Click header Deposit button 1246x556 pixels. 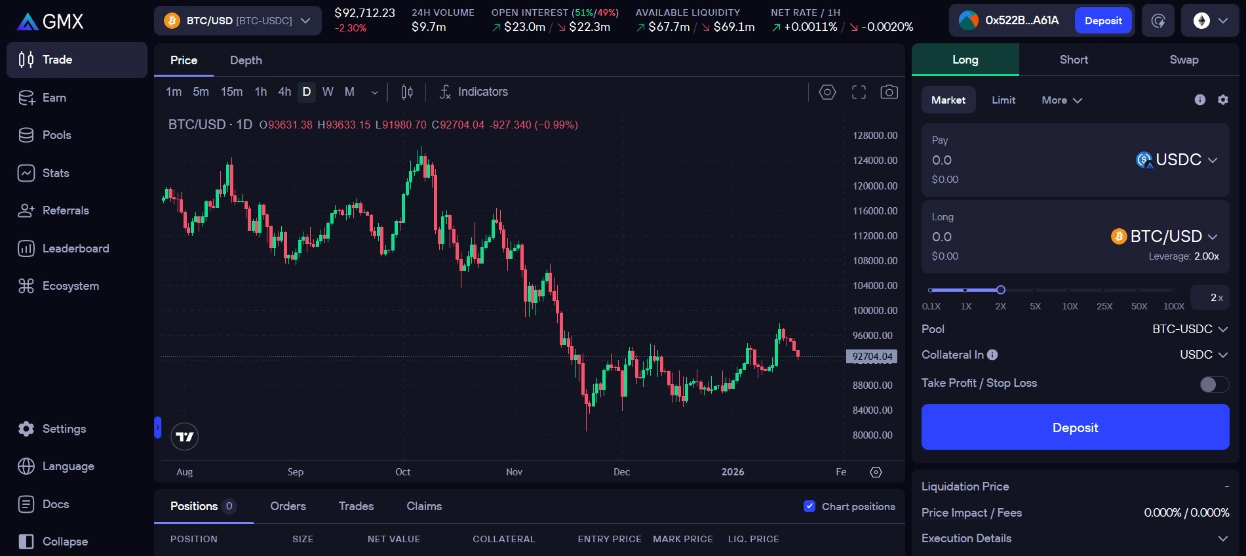point(1103,20)
